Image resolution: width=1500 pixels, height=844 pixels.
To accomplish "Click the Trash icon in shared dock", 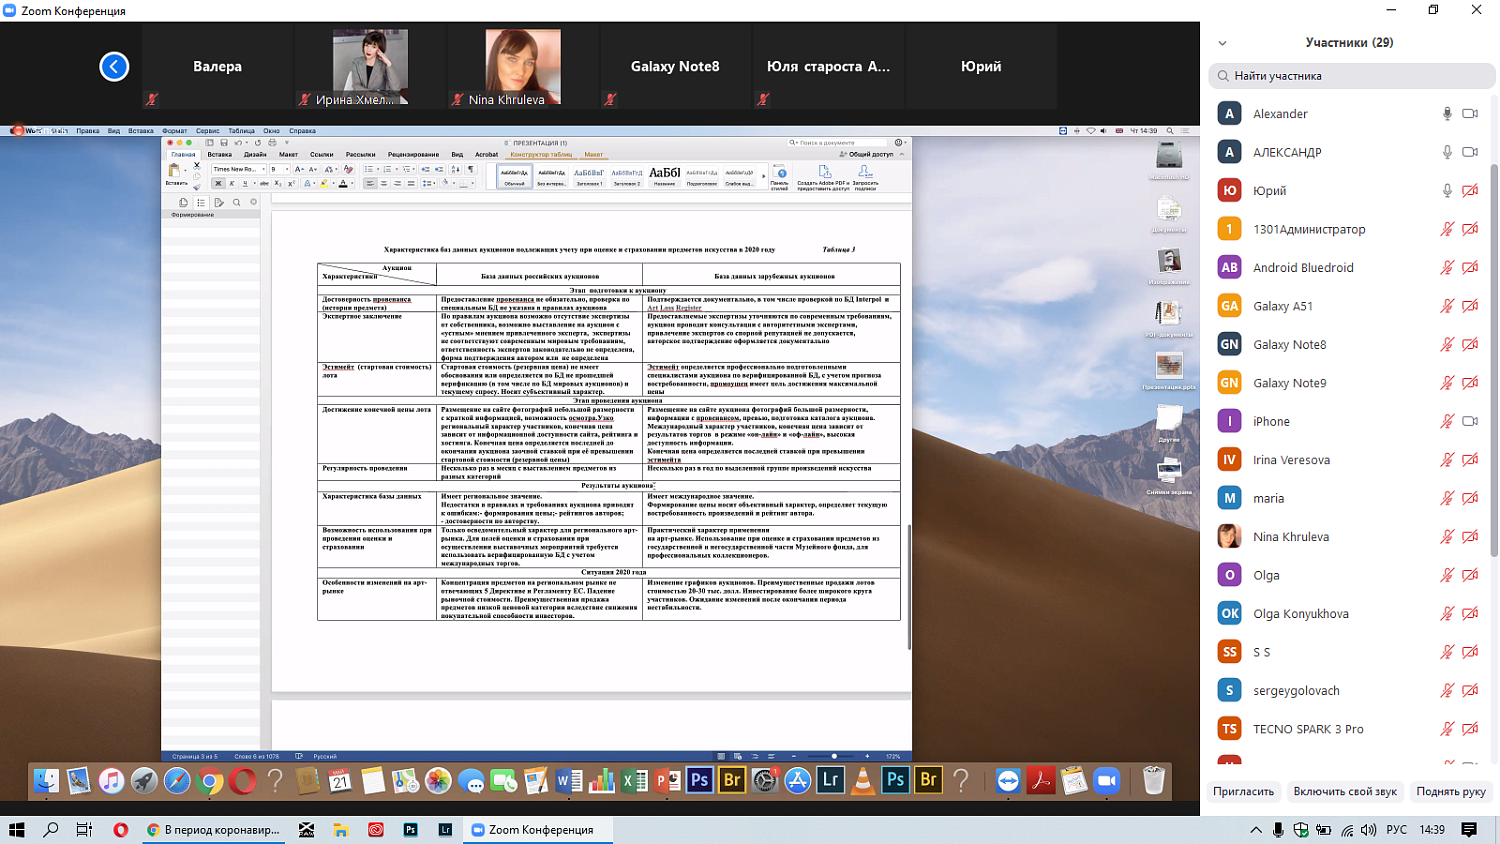I will coord(1154,781).
